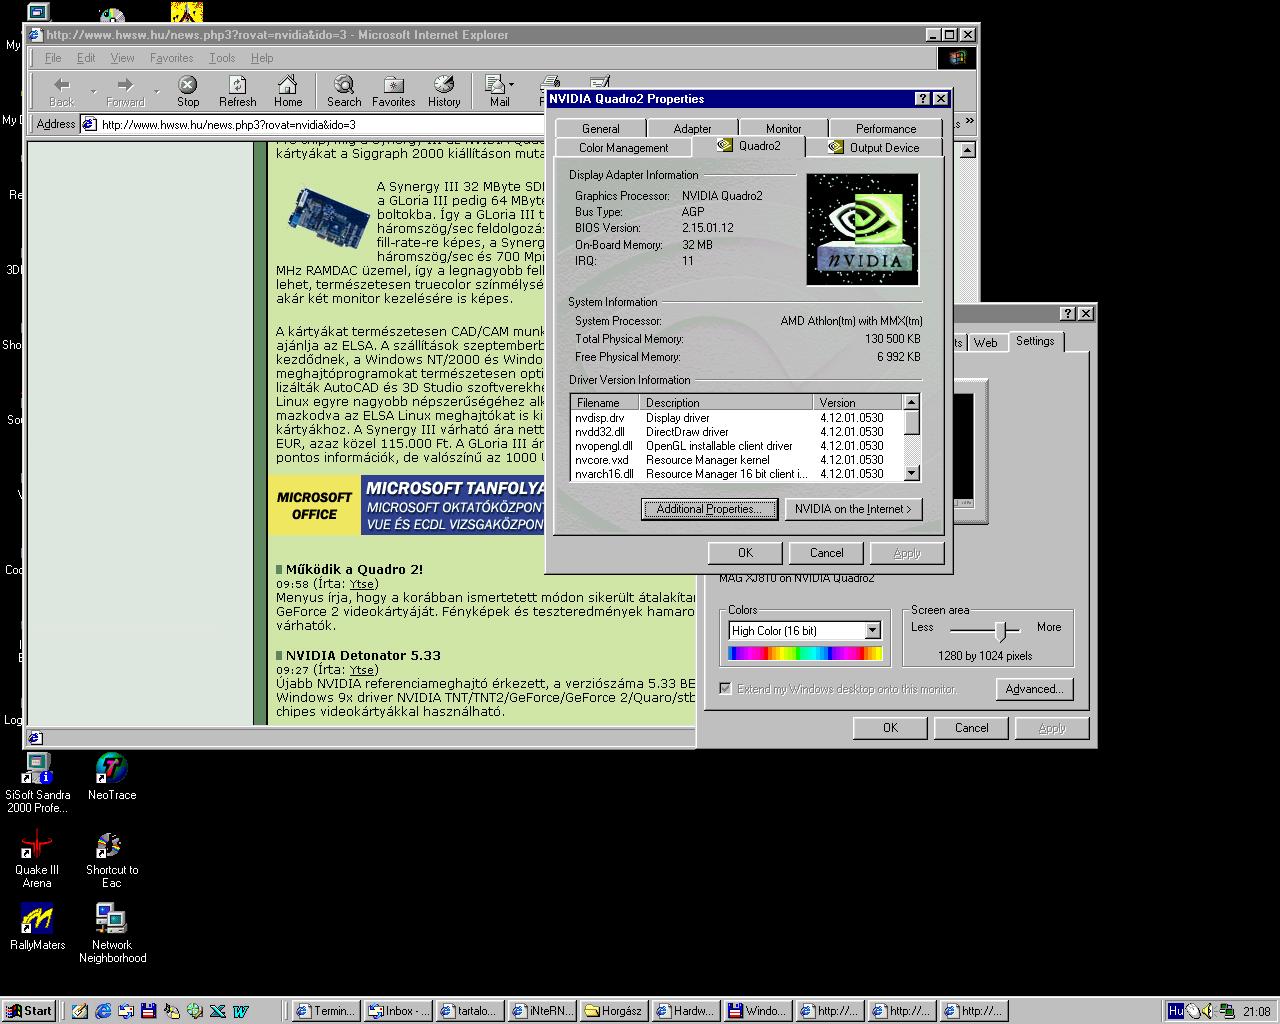Click OK in NVIDIA Quadro2 Properties
This screenshot has width=1280, height=1024.
tap(745, 553)
